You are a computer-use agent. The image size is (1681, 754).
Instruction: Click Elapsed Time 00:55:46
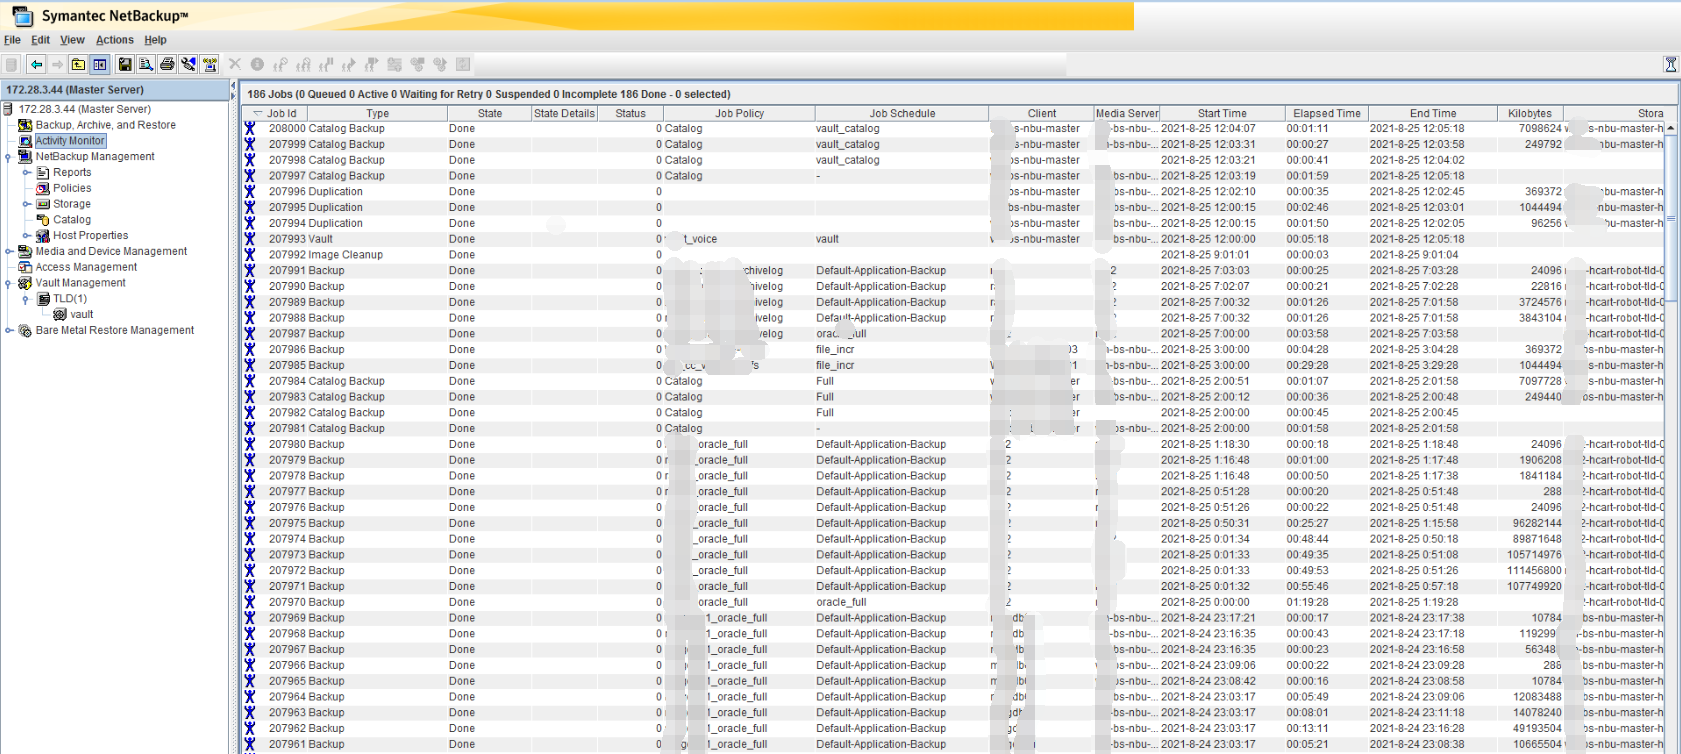[x=1308, y=587]
